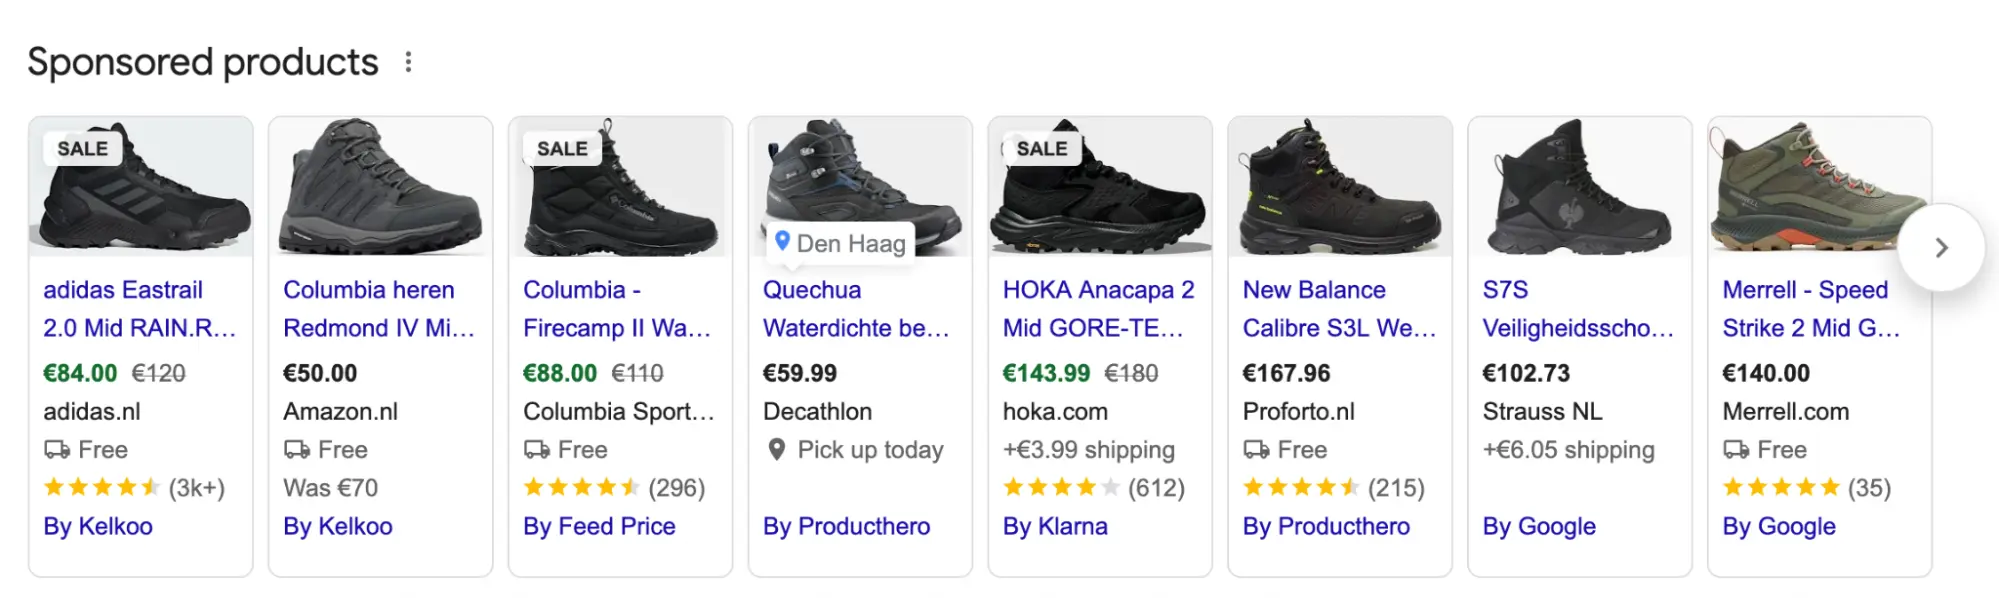Click the SALE badge on Columbia Firecamp card
Screen dimensions: 1999x599
(x=561, y=147)
